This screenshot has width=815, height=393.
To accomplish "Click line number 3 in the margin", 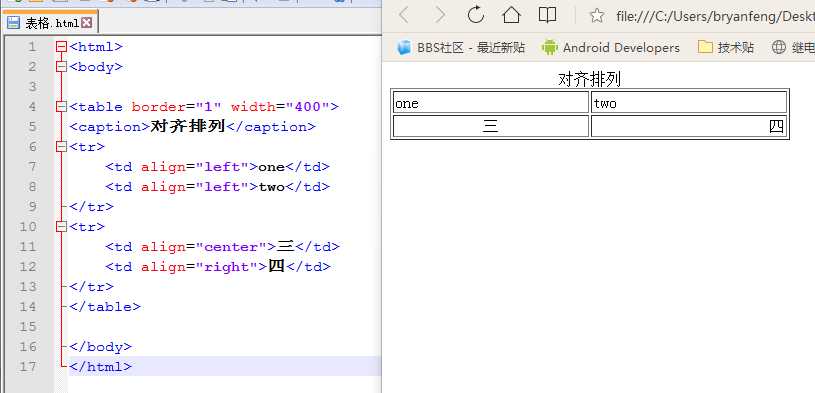I will point(32,87).
